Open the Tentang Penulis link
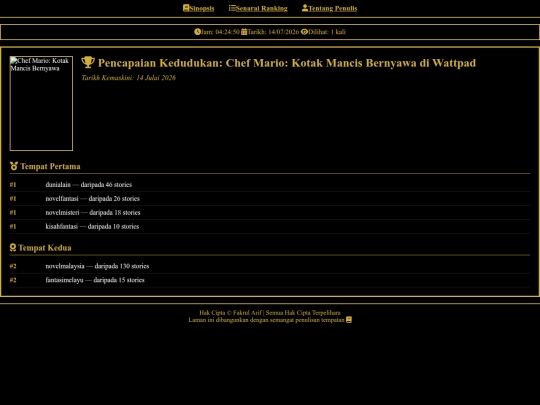The height and width of the screenshot is (405, 540). [329, 8]
